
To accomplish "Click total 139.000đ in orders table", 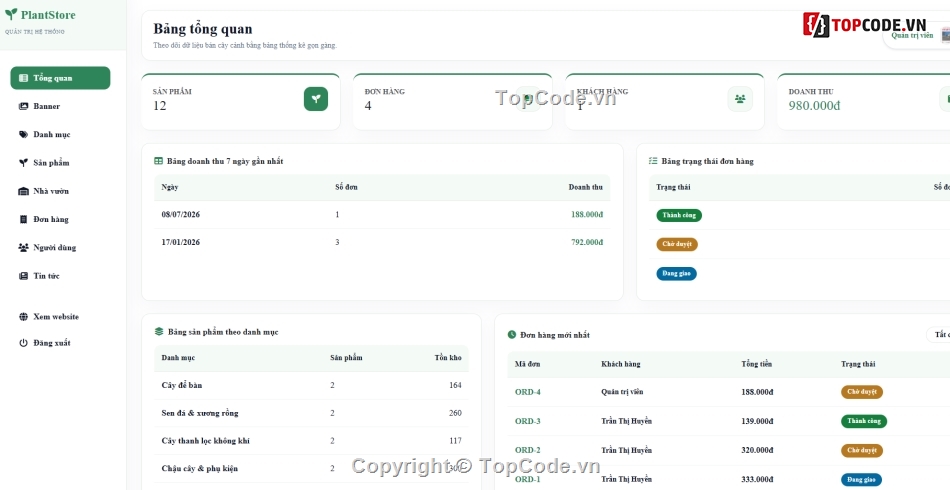I will pyautogui.click(x=757, y=421).
